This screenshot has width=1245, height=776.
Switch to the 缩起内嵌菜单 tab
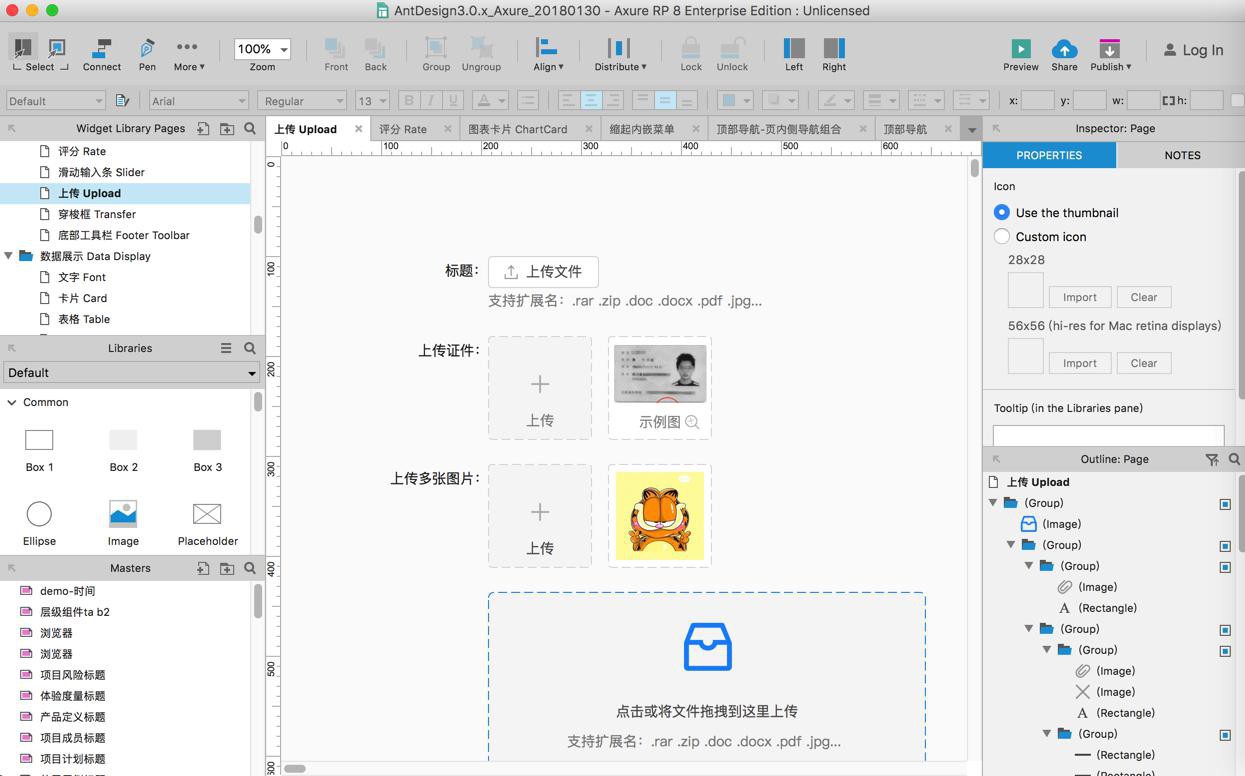point(641,129)
